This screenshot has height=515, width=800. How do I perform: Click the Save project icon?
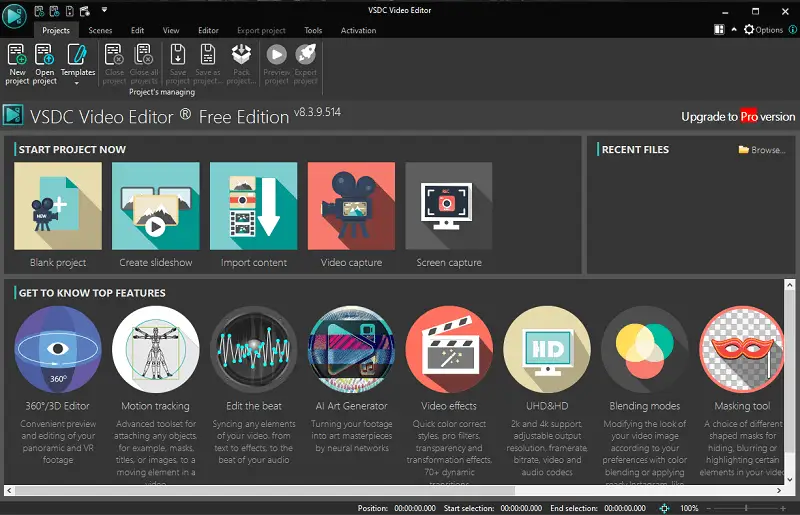click(x=178, y=55)
